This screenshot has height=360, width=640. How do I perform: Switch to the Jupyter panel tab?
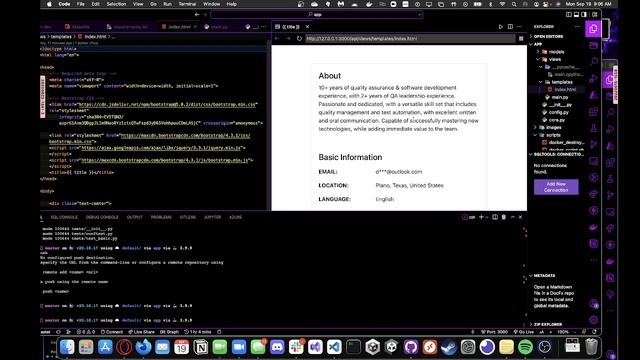pos(213,217)
